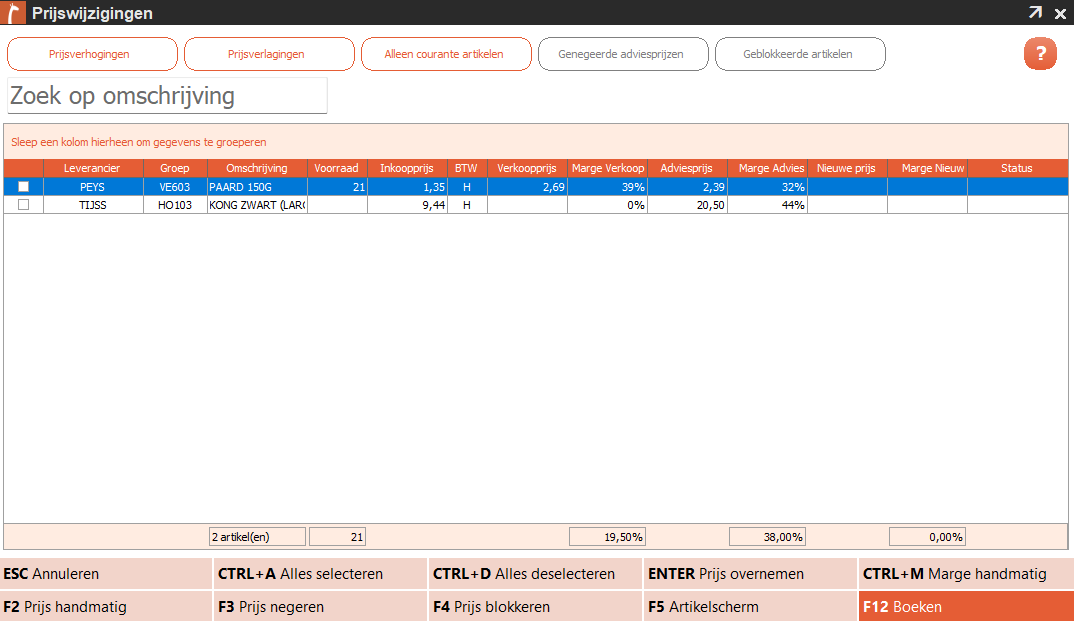Viewport: 1074px width, 621px height.
Task: Enable Geblokkeerde artikelen filter
Action: 800,54
